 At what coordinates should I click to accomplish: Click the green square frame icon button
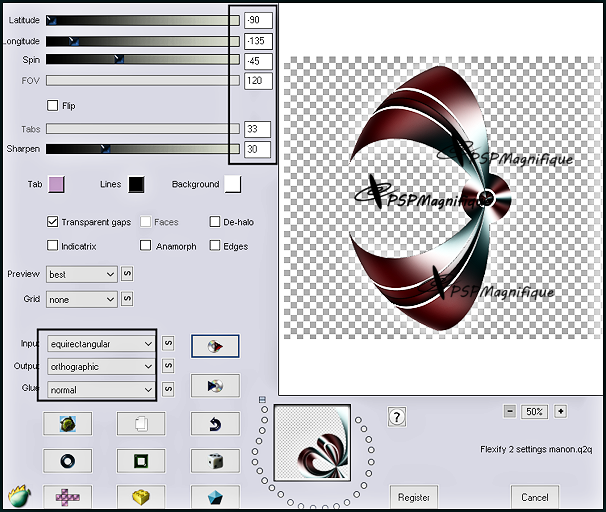coord(141,460)
